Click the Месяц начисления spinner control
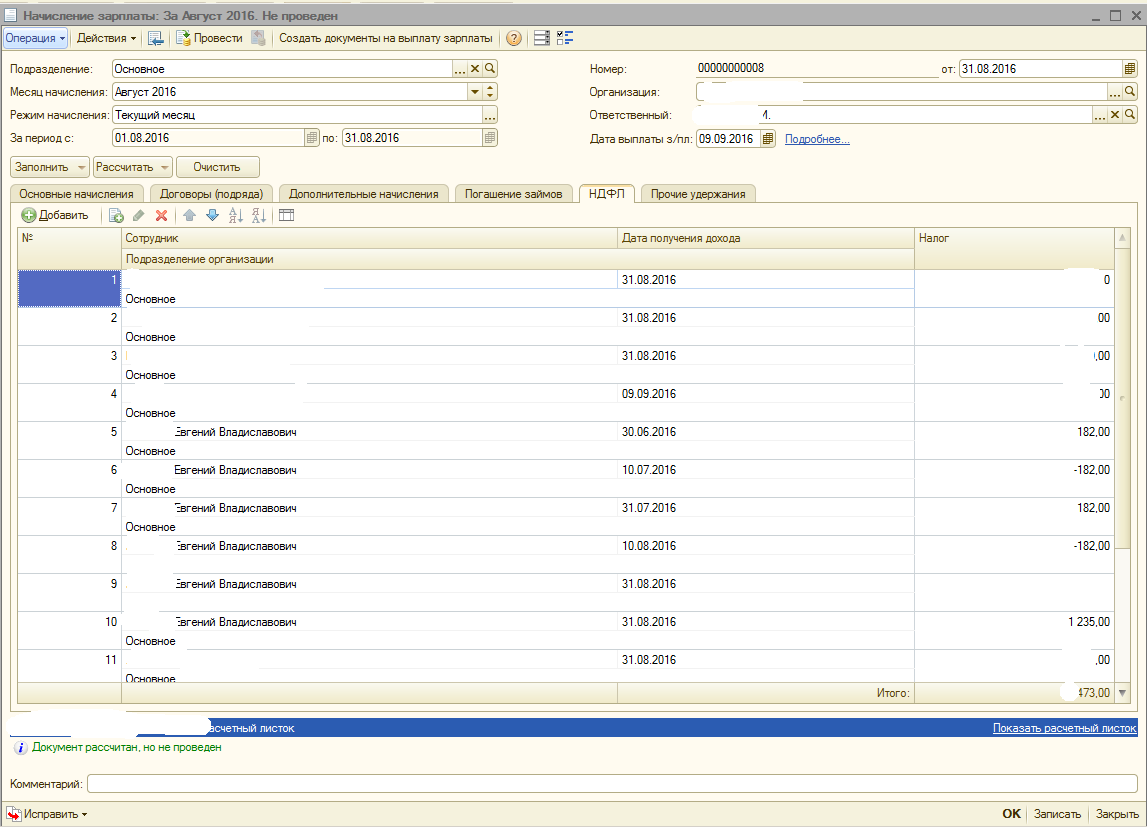This screenshot has height=827, width=1147. point(490,92)
